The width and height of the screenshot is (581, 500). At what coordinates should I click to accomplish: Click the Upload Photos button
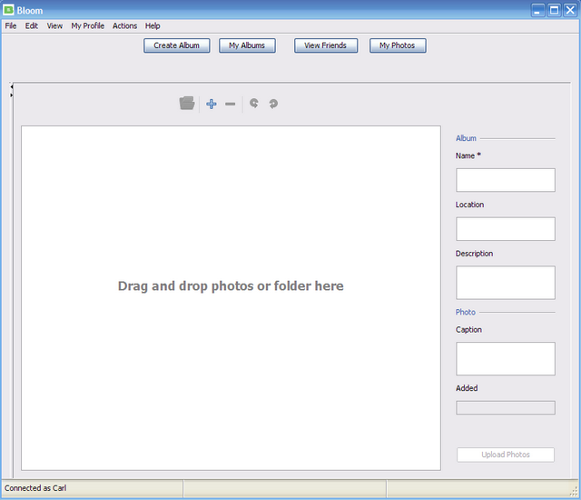(506, 455)
